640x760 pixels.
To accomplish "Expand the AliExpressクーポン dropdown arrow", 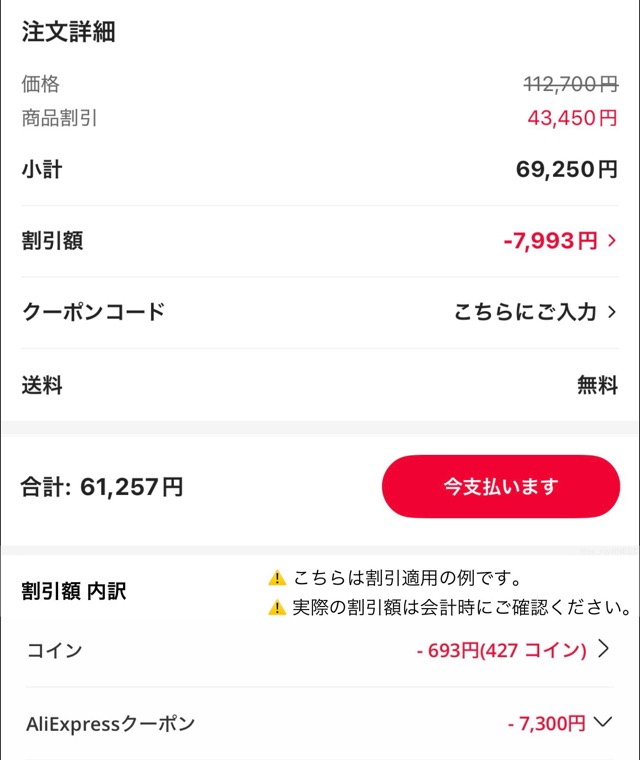I will click(x=602, y=721).
